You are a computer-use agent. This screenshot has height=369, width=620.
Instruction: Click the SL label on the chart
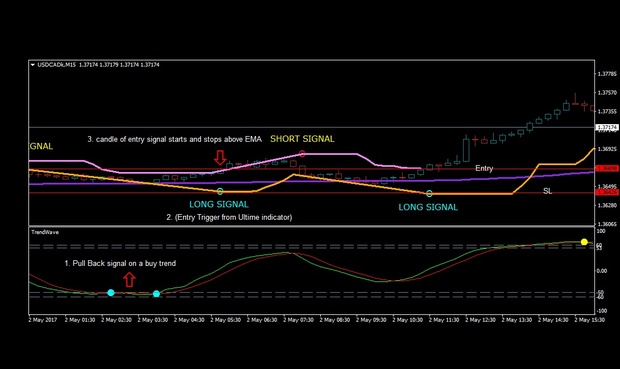(547, 191)
